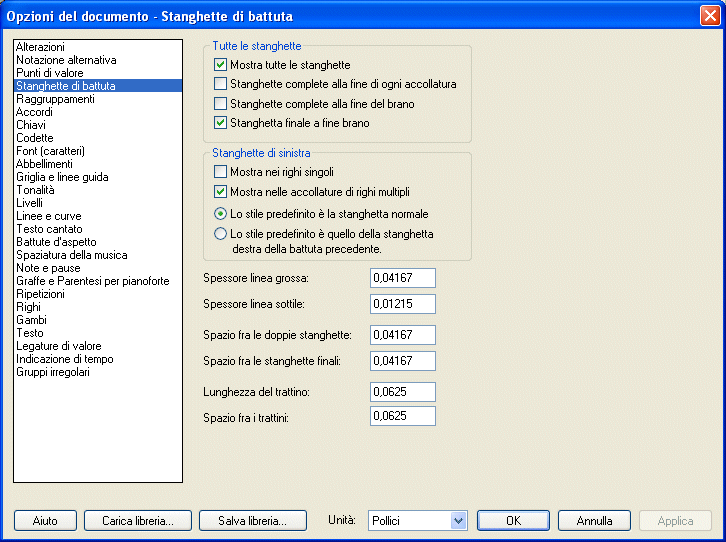This screenshot has width=726, height=542.
Task: Edit Spazio fra i trattini field
Action: pyautogui.click(x=403, y=416)
